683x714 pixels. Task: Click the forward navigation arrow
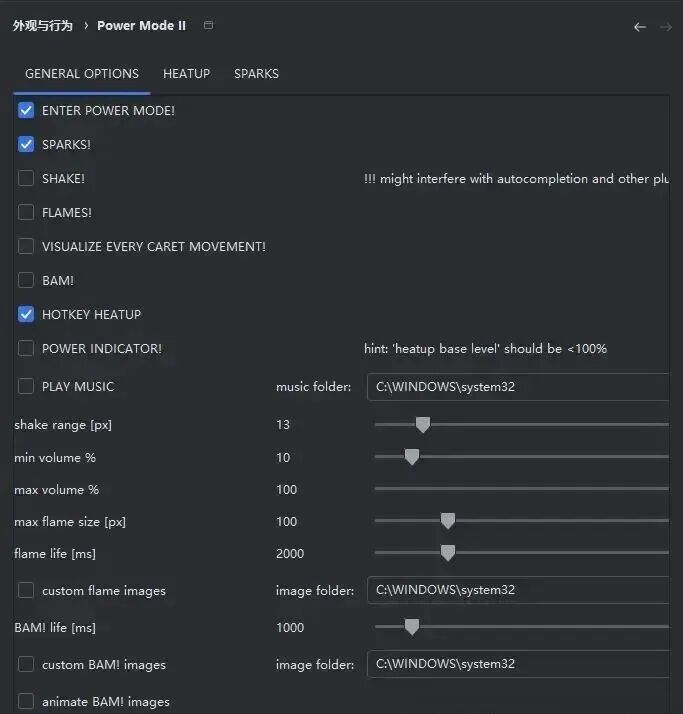tap(666, 27)
